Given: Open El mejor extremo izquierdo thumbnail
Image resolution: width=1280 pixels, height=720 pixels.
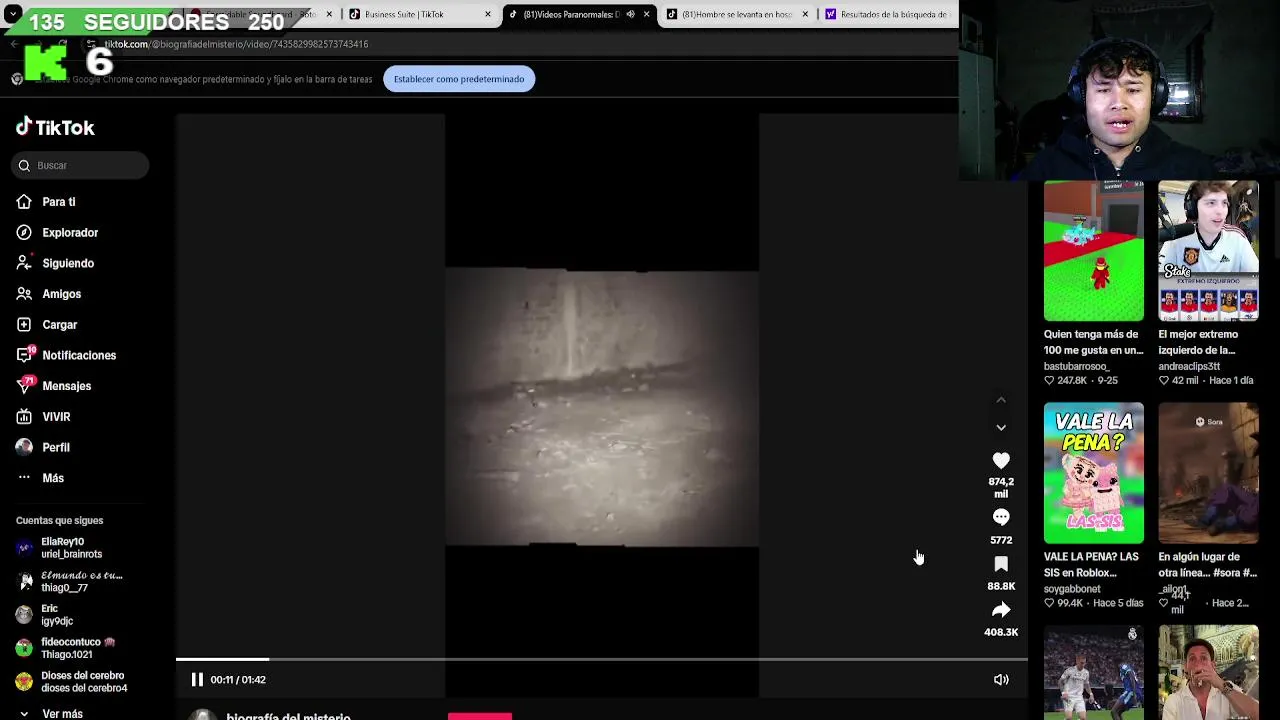Looking at the screenshot, I should tap(1208, 251).
